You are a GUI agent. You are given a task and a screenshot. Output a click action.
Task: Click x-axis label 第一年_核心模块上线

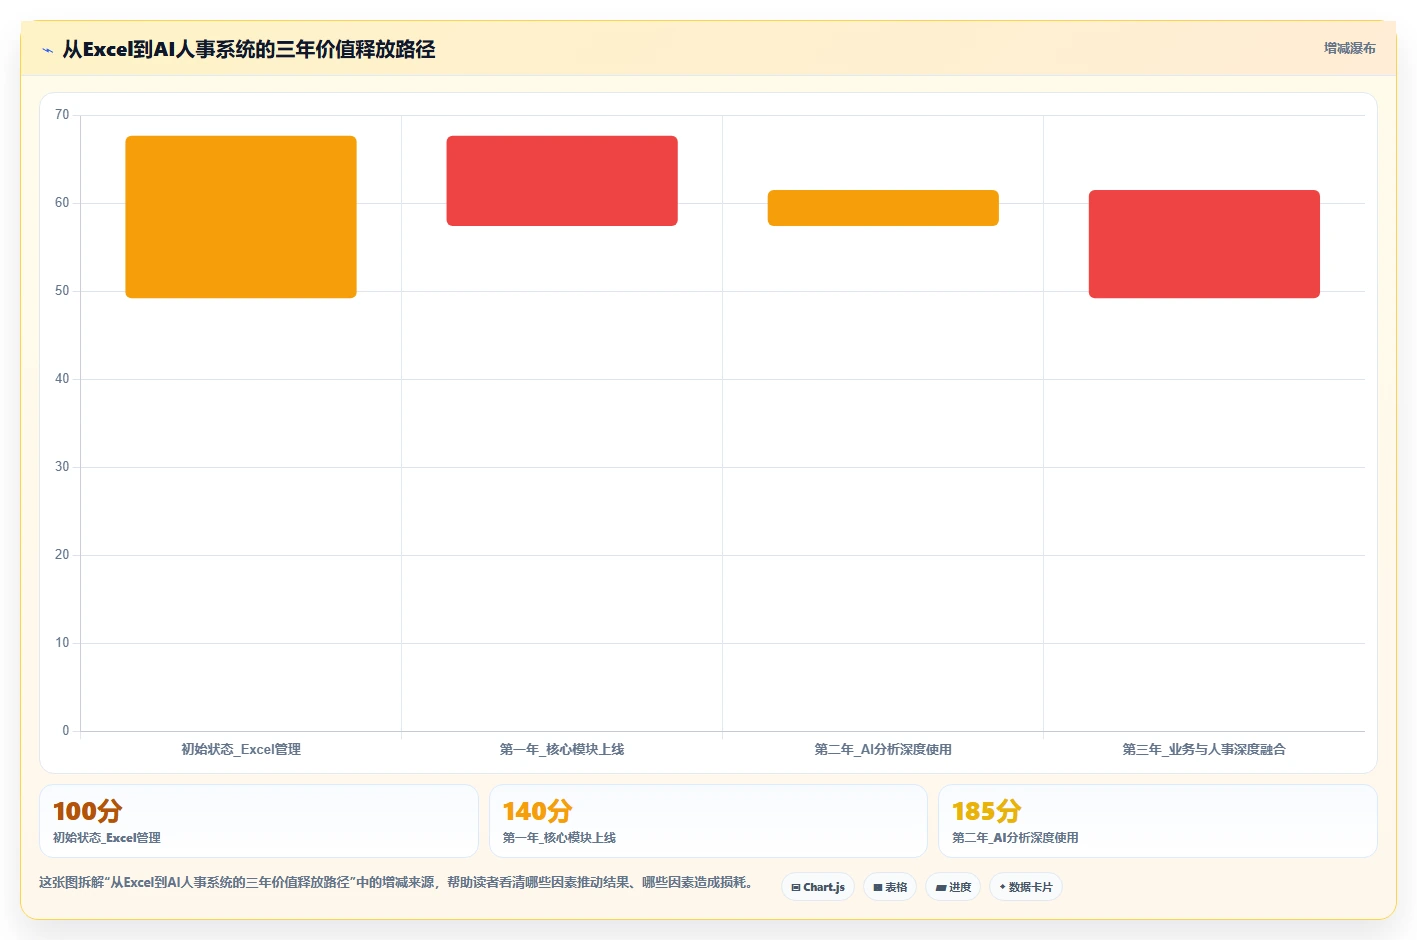pyautogui.click(x=562, y=749)
